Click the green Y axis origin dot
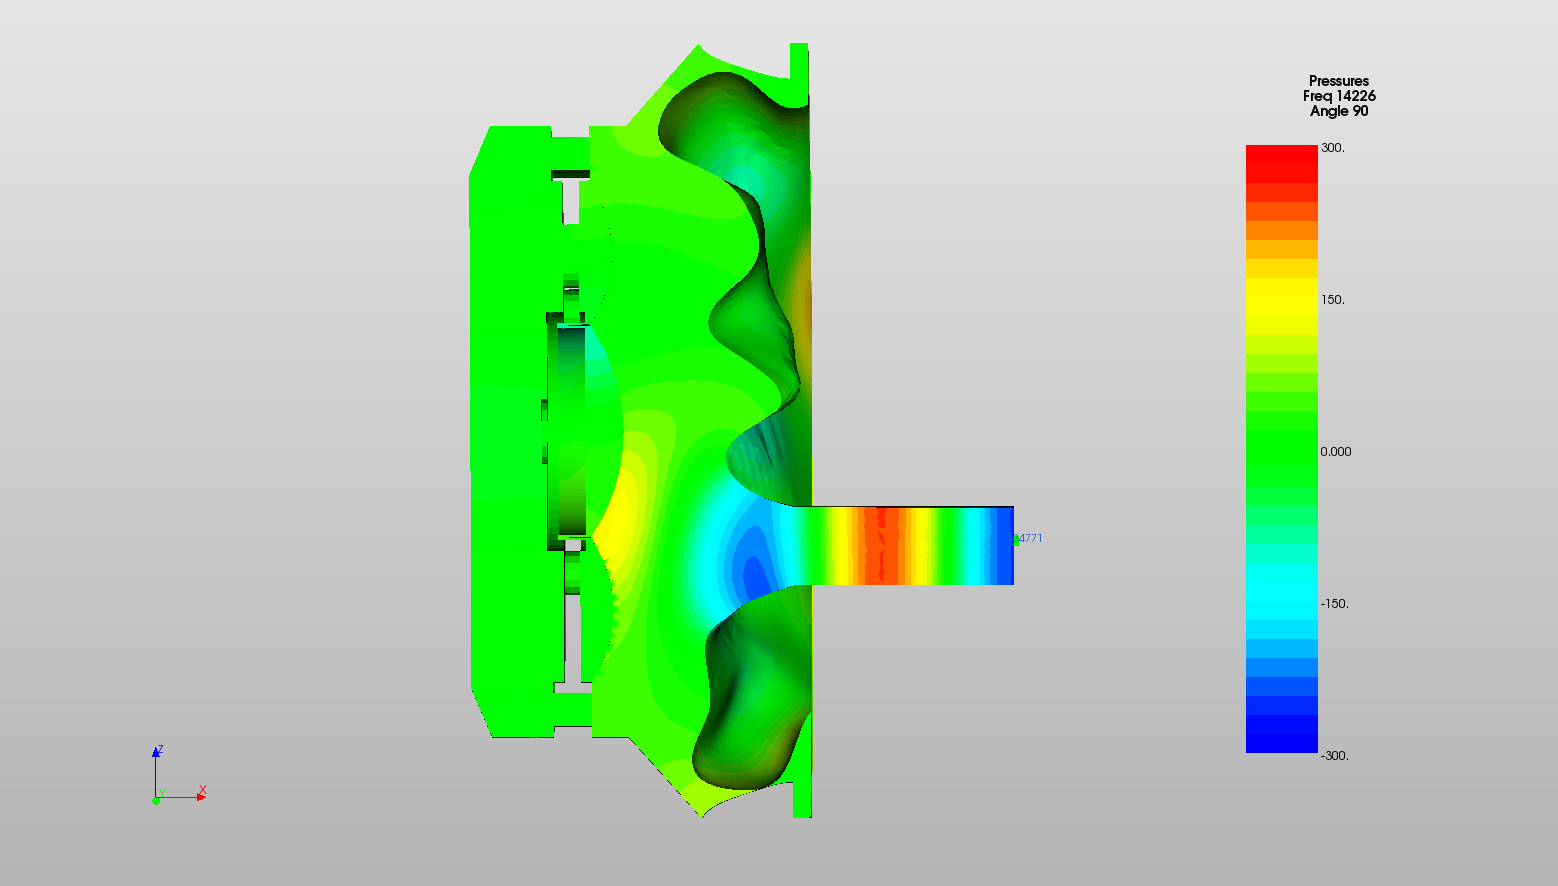 156,800
